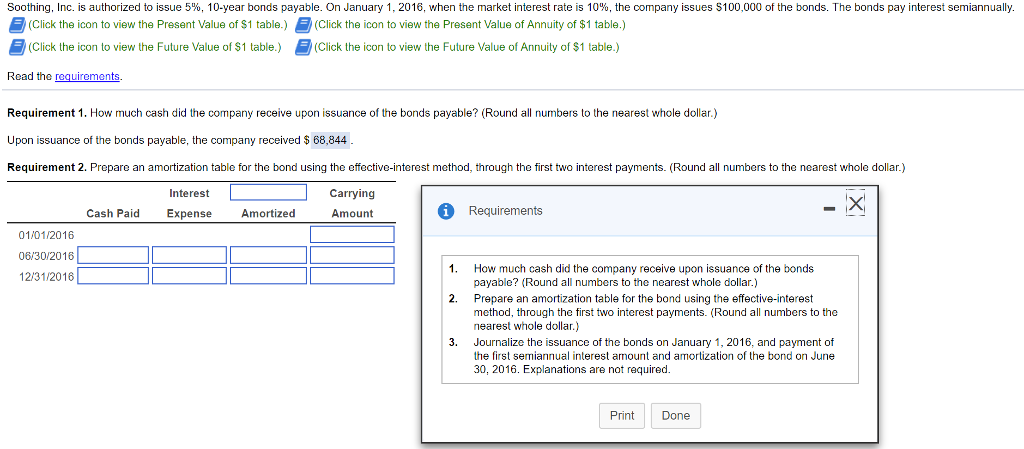
Task: Open the Present Value of $1 table icon
Action: click(18, 25)
